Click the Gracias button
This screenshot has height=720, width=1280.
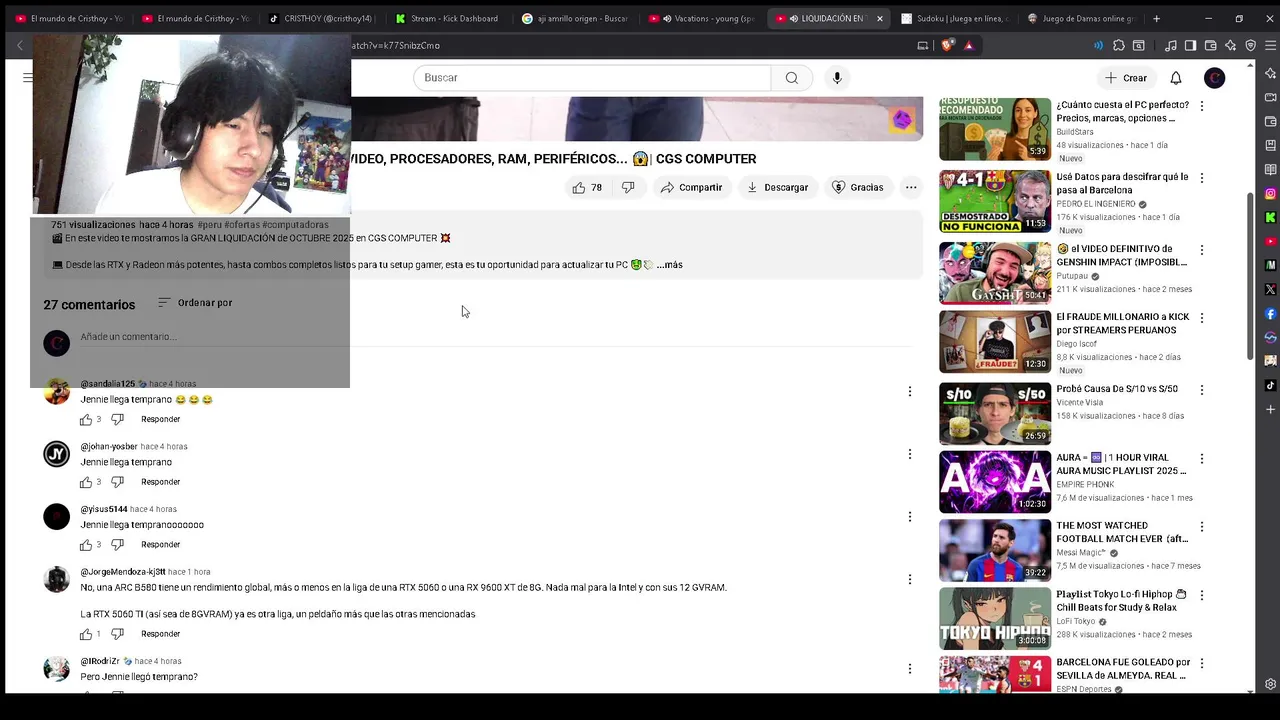(857, 187)
